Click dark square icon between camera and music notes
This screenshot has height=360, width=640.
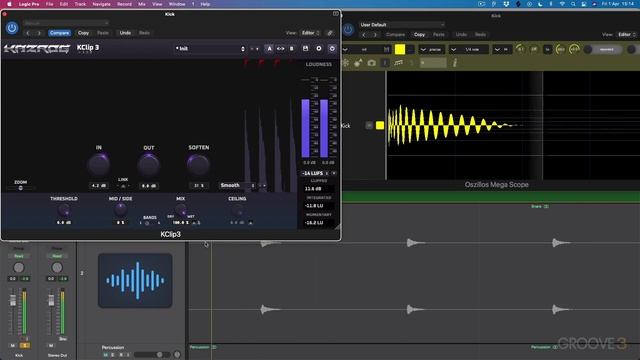pyautogui.click(x=385, y=63)
